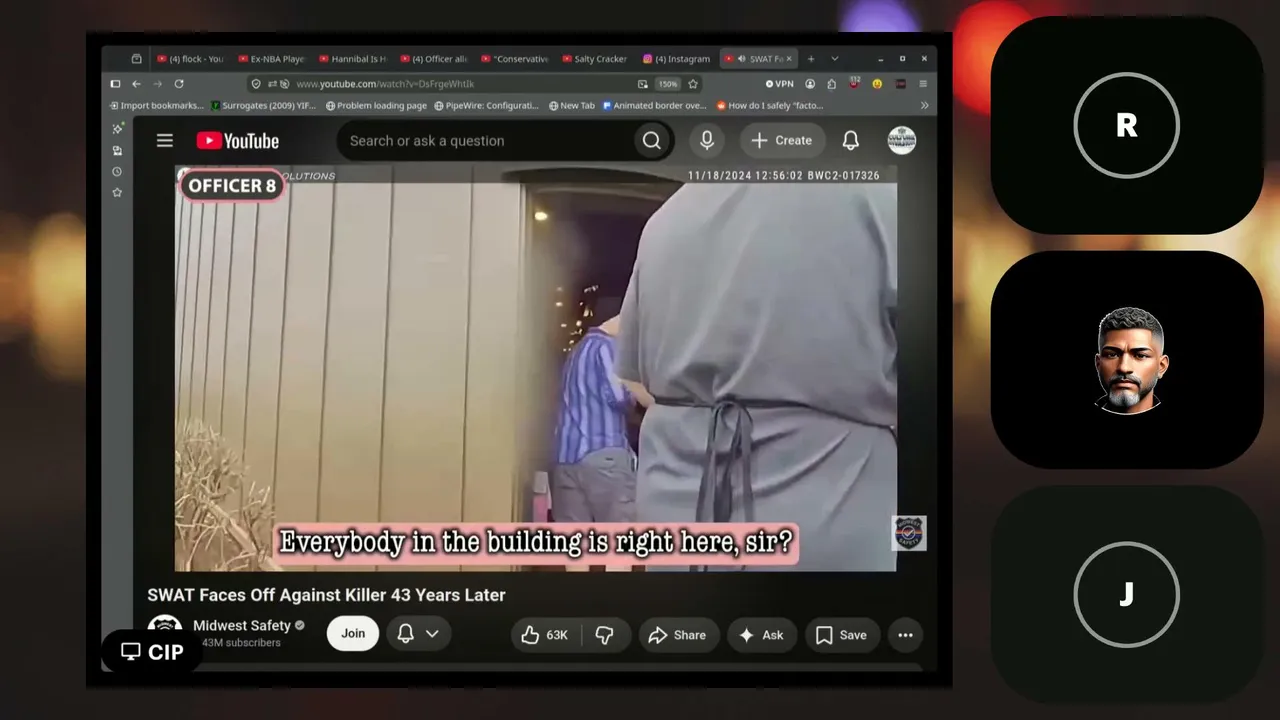Switch to the '(4) flock - You' tab
Screen dimensions: 1280x720
point(190,59)
